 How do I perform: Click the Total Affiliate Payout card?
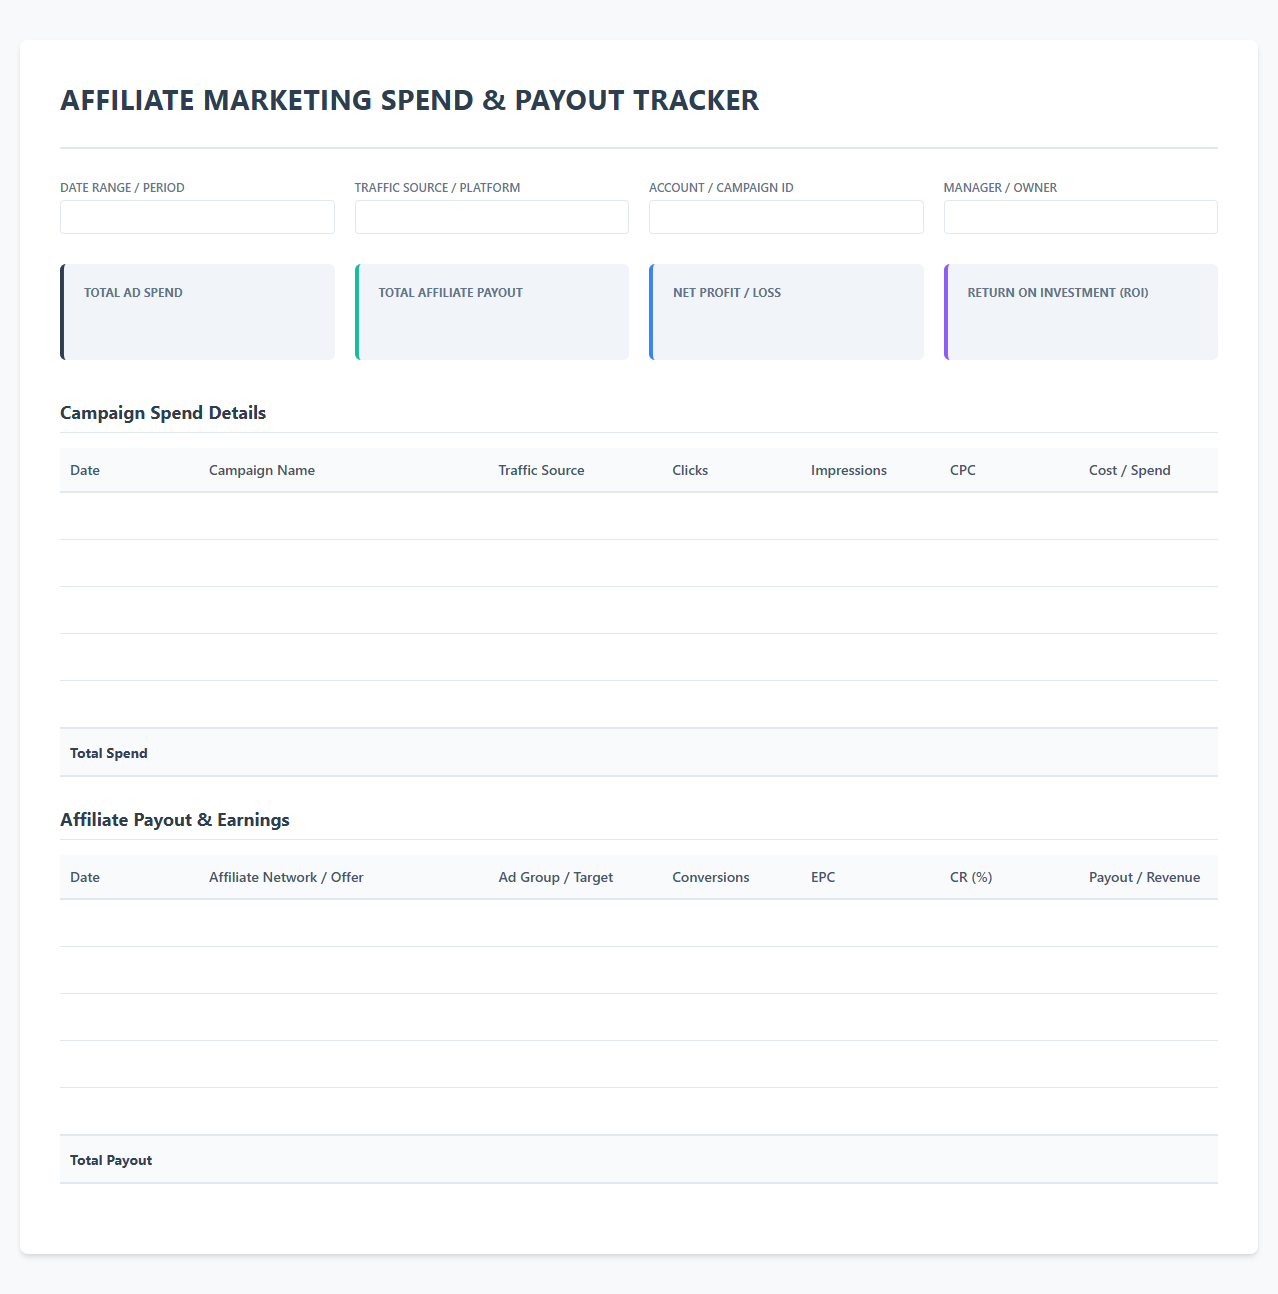point(492,312)
